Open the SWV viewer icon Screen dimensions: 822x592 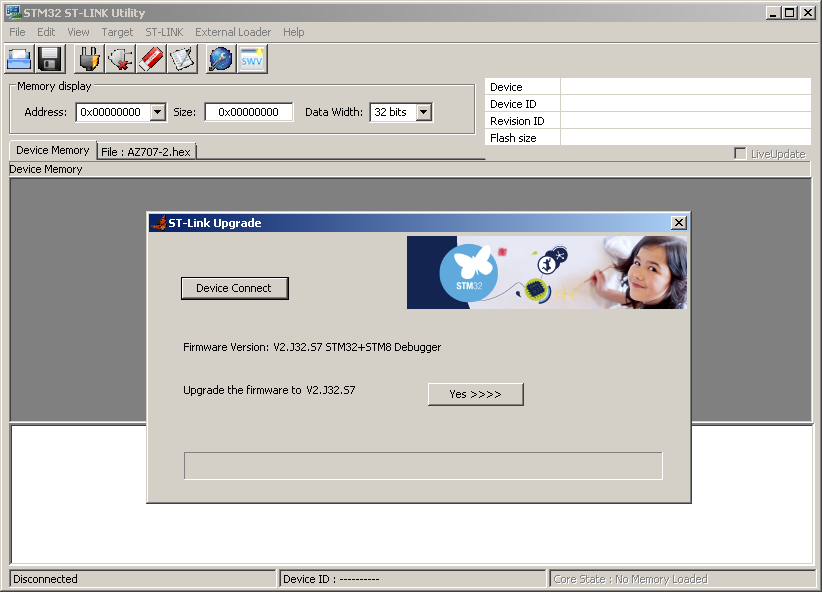click(x=252, y=59)
